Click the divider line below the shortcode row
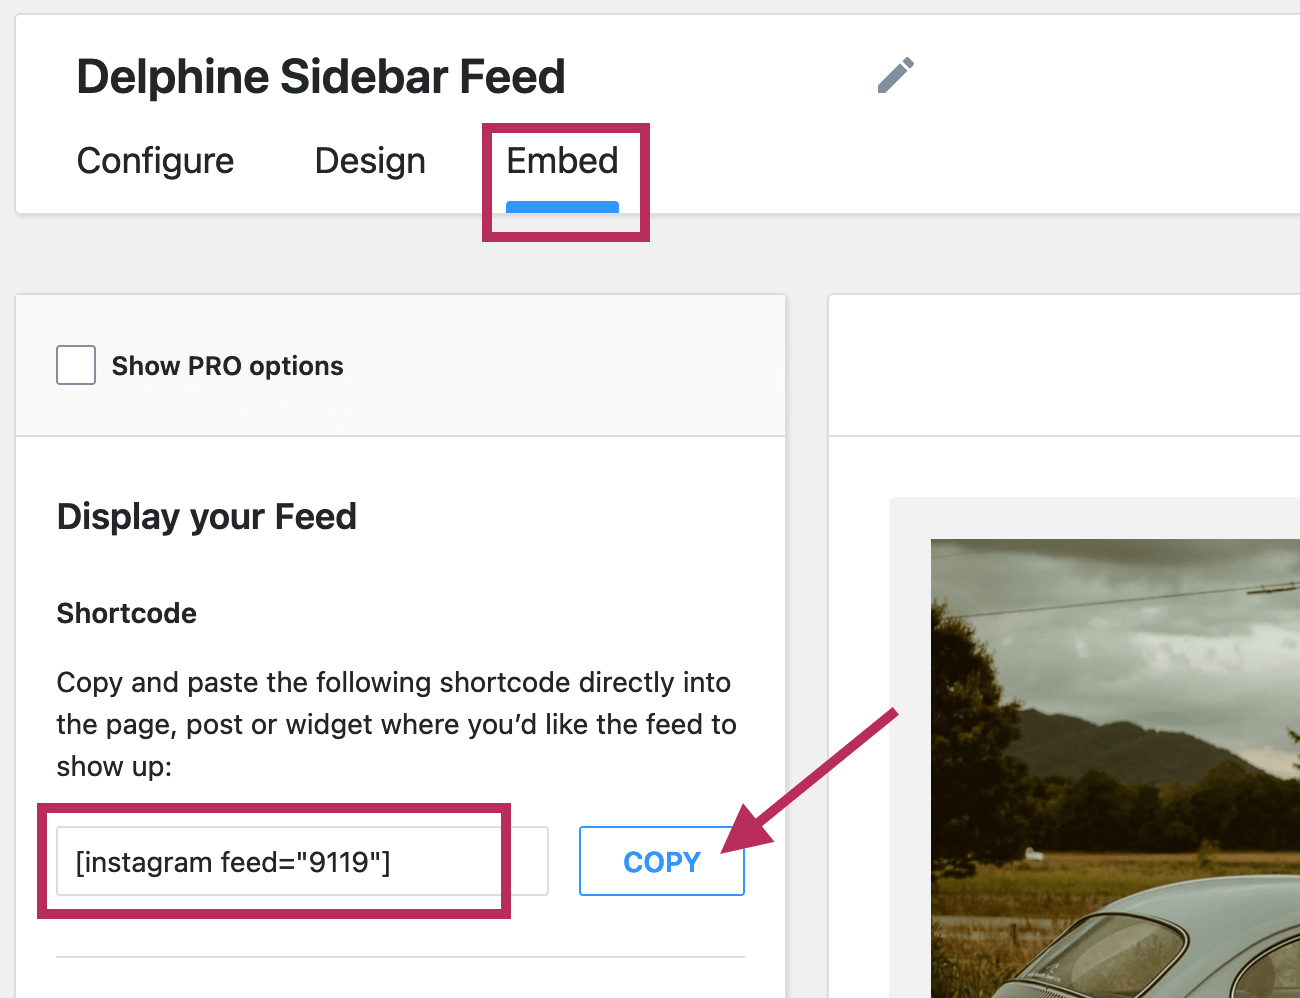 point(400,957)
